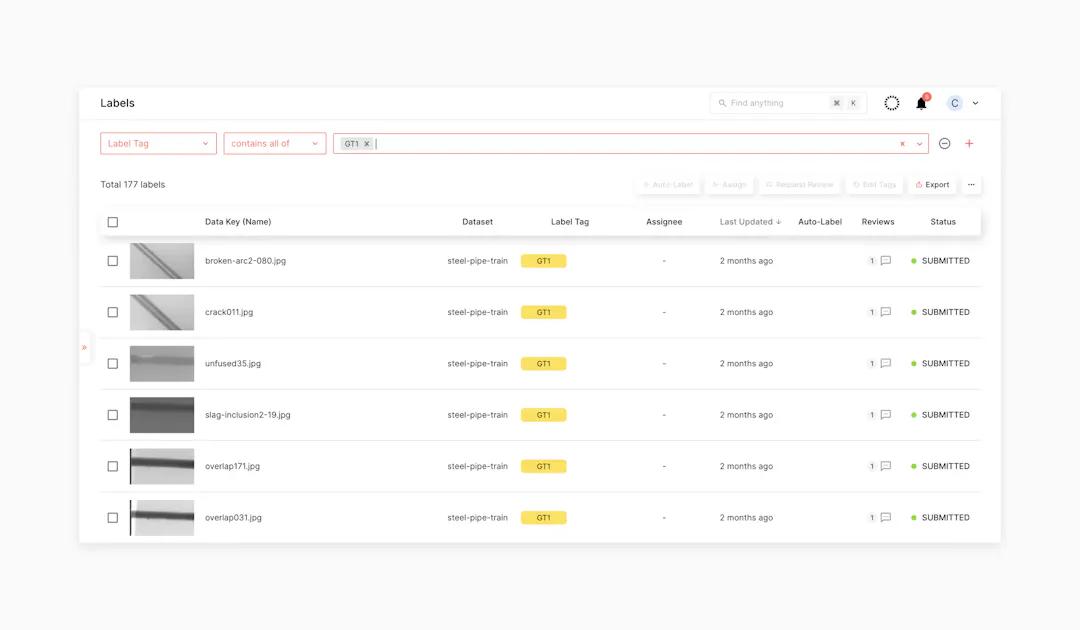Add a new filter with the plus button

pos(968,143)
